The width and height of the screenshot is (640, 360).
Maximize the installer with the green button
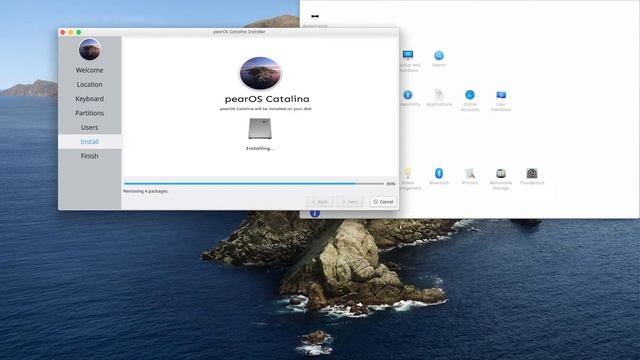pos(79,32)
